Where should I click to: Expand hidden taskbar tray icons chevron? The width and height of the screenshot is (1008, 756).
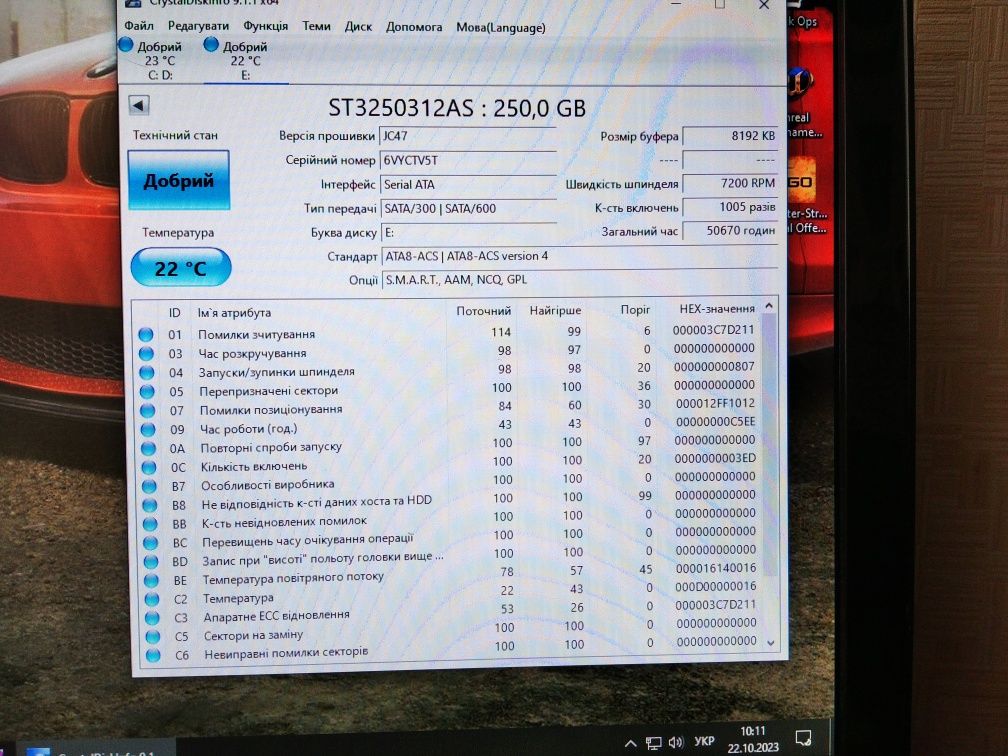(631, 744)
